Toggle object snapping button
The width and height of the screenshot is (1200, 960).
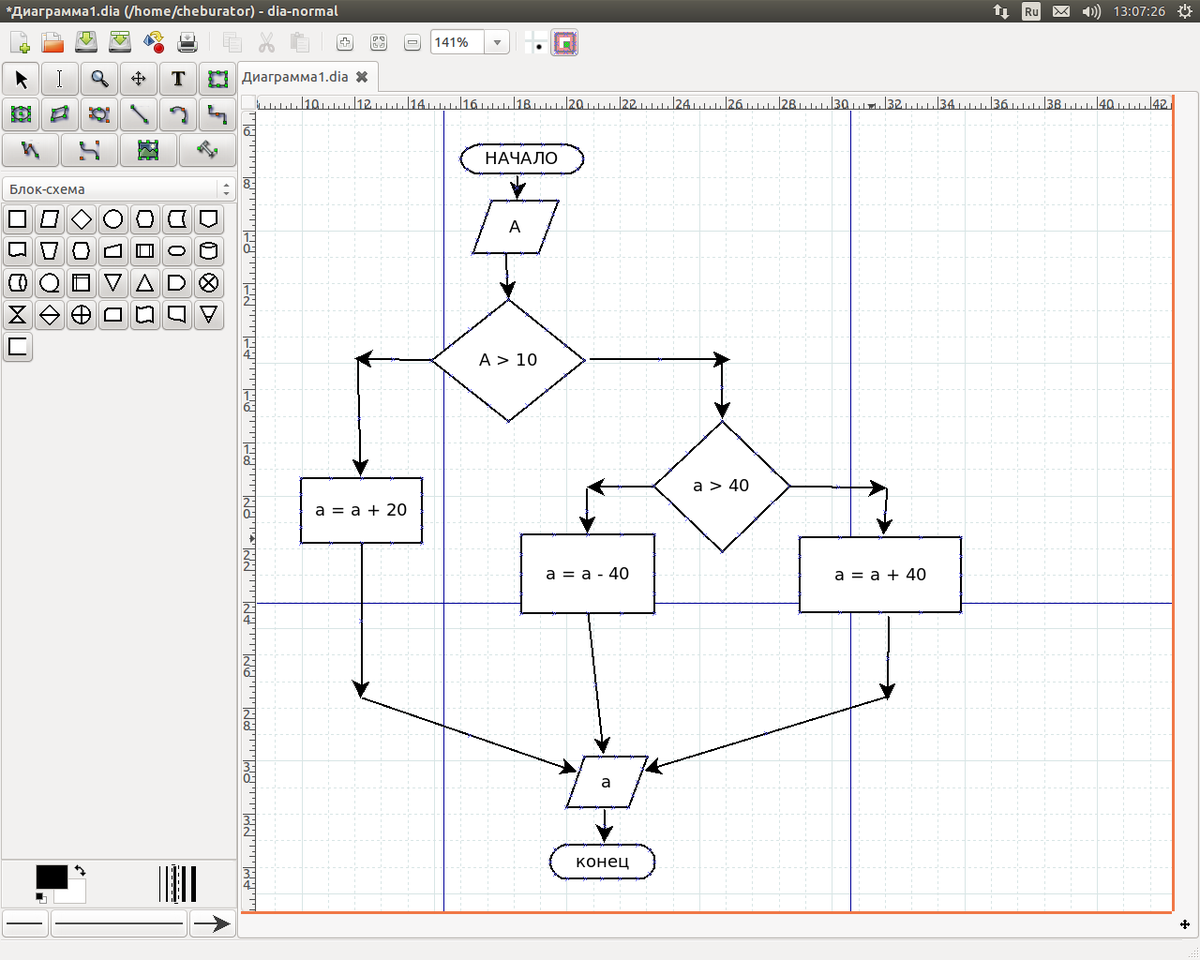coord(566,43)
